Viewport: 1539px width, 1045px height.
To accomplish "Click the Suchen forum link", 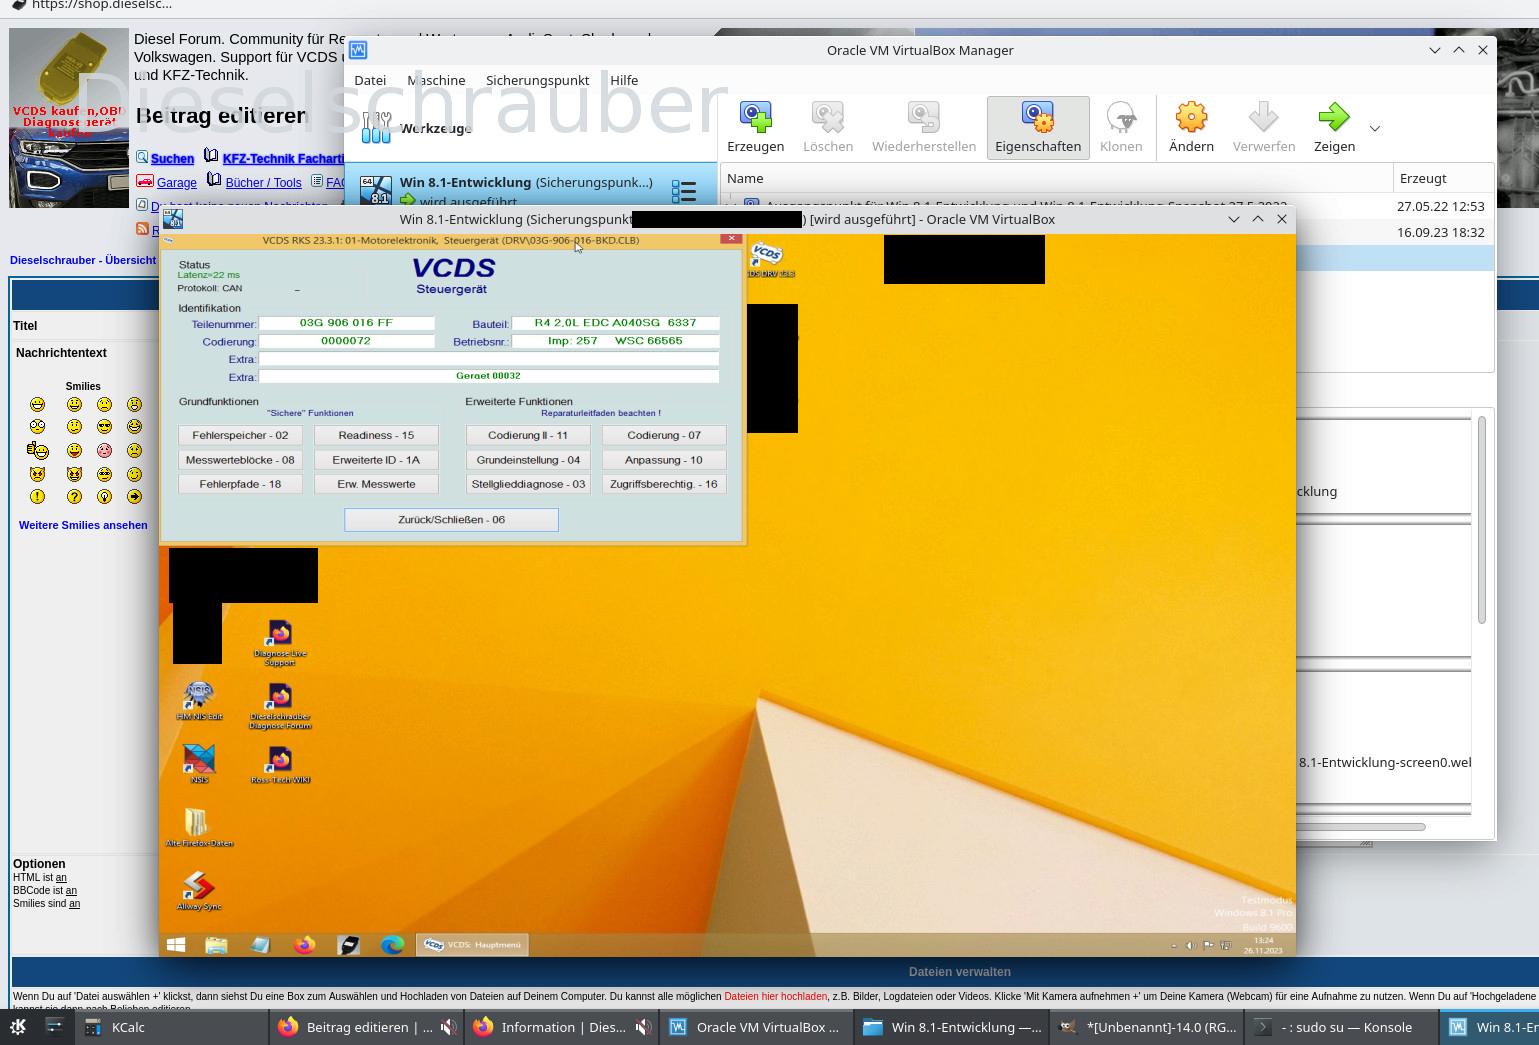I will (172, 159).
